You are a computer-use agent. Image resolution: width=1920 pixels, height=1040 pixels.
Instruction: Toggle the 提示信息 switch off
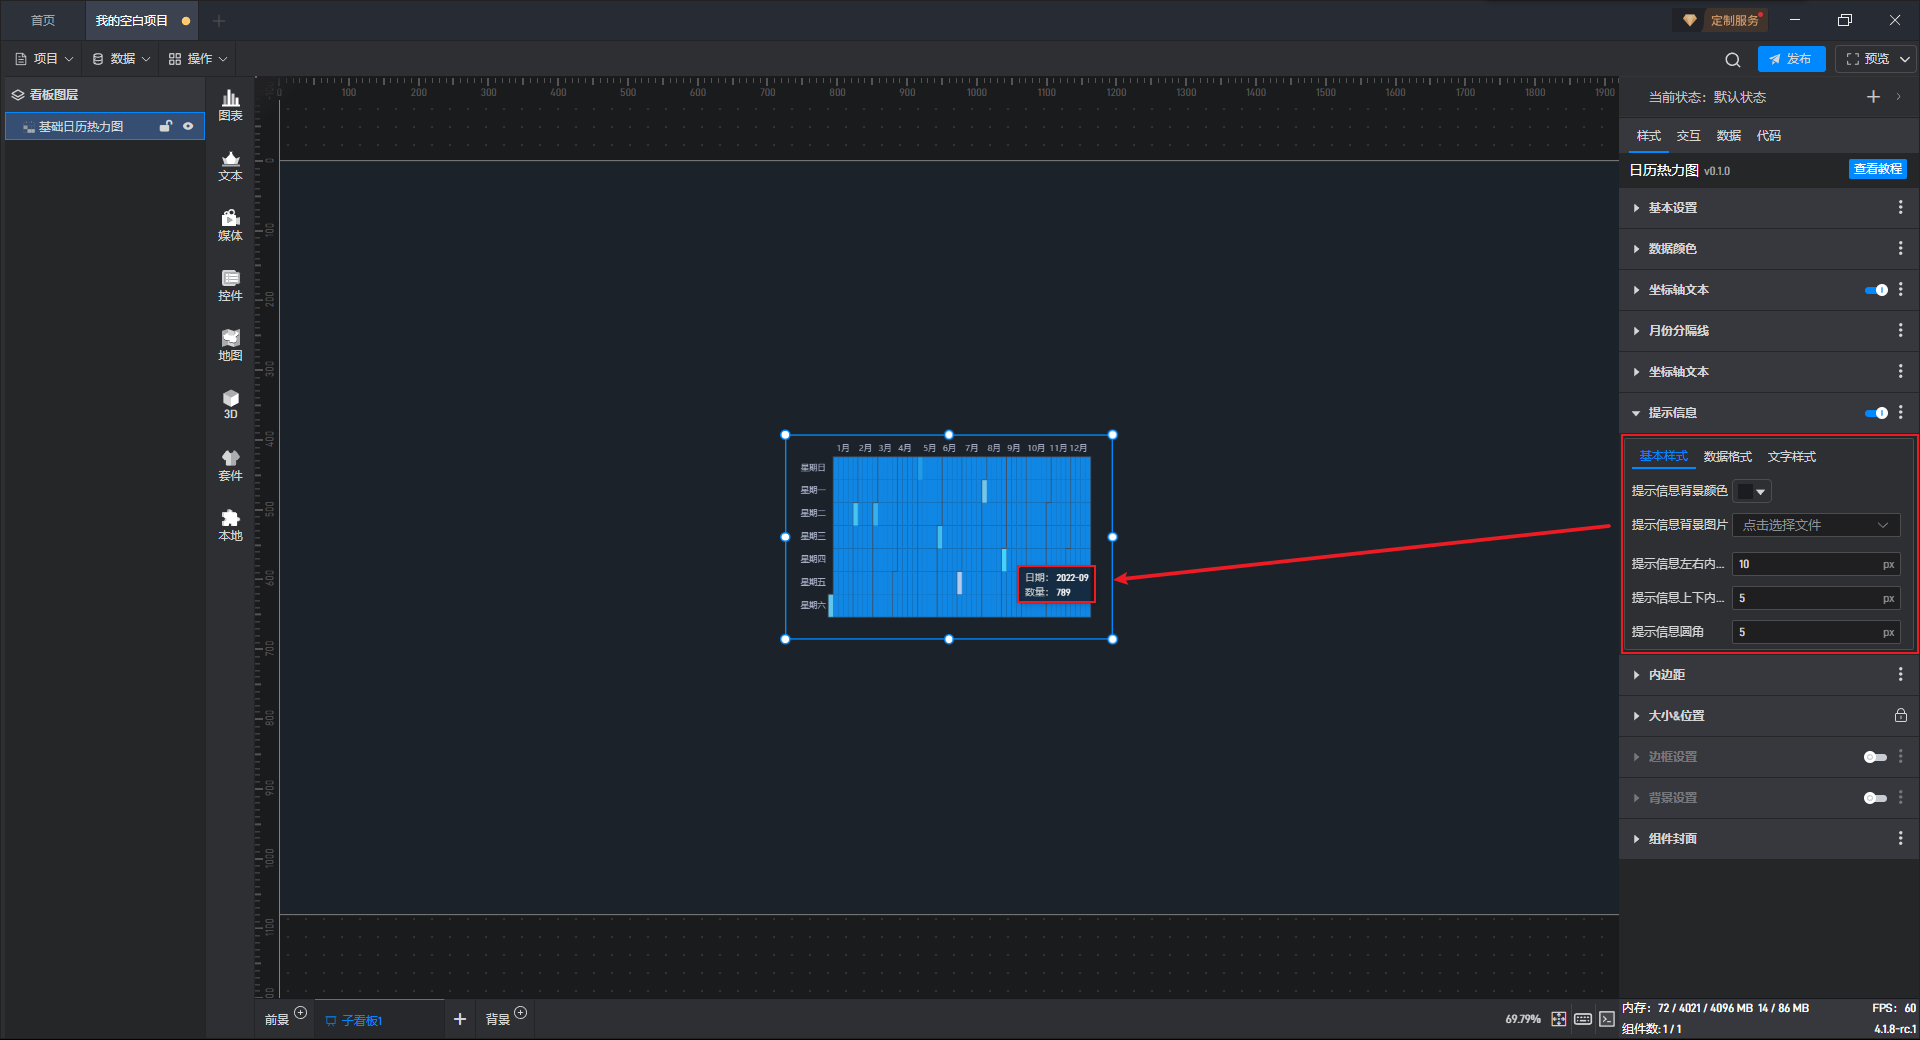tap(1876, 413)
